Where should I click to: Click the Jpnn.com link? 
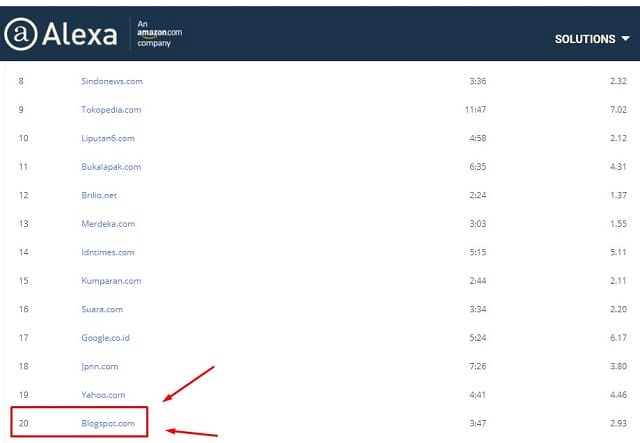tap(100, 367)
